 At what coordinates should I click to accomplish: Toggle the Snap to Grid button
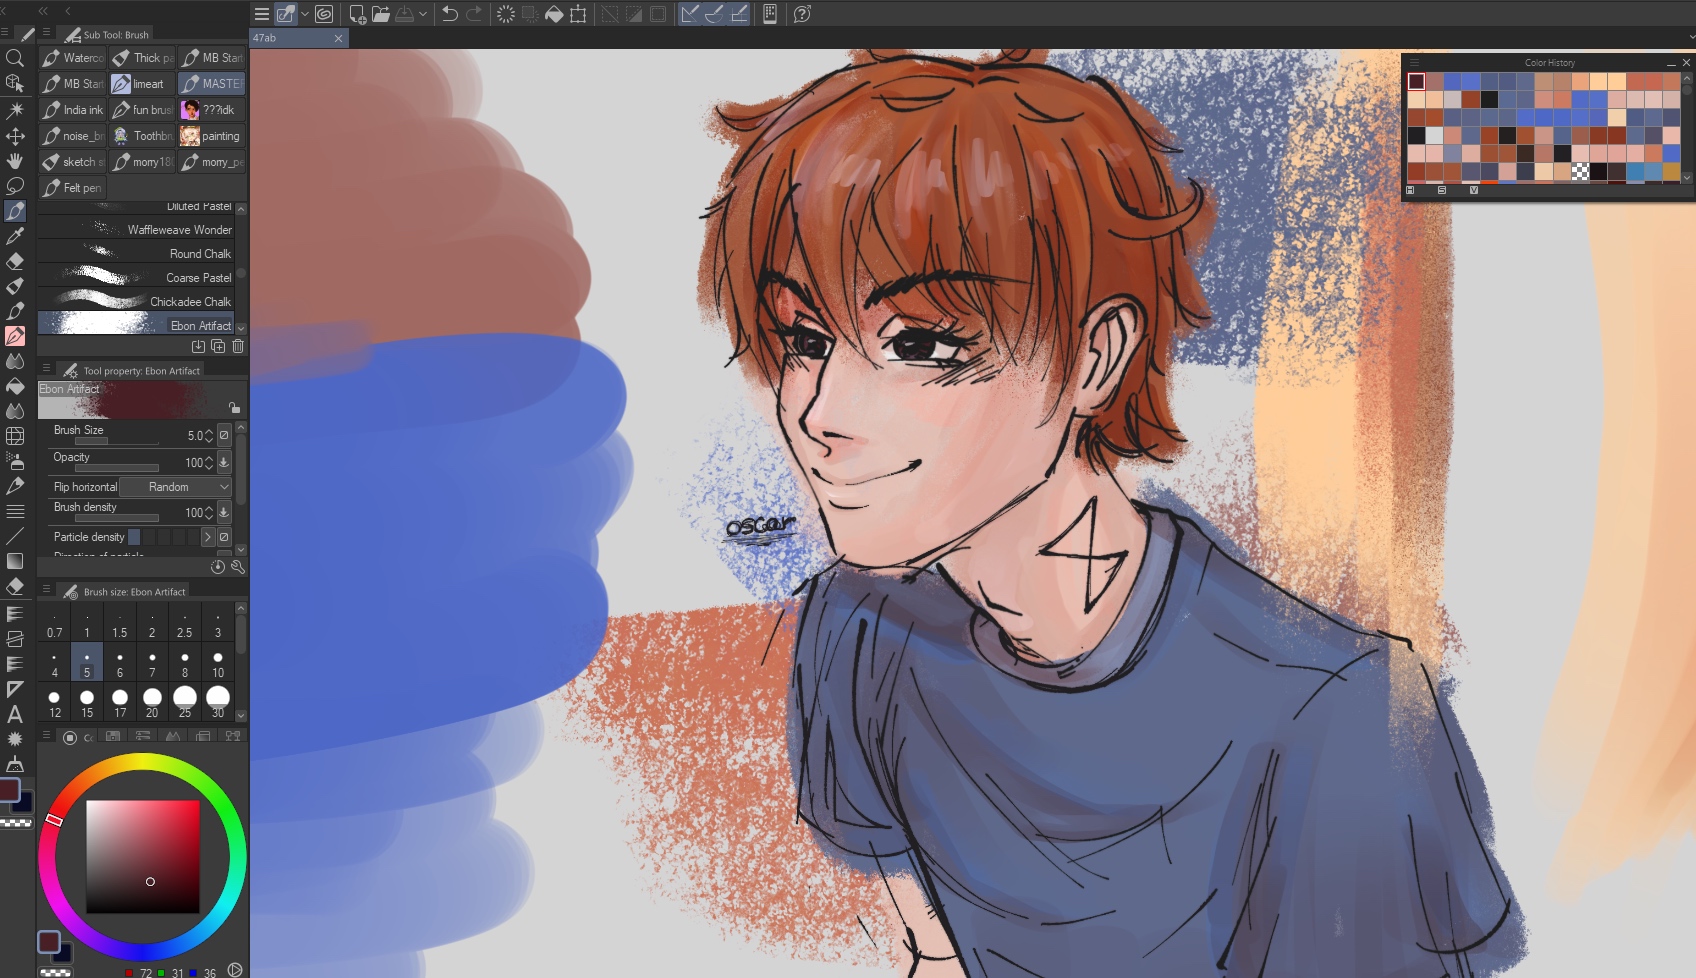(740, 14)
